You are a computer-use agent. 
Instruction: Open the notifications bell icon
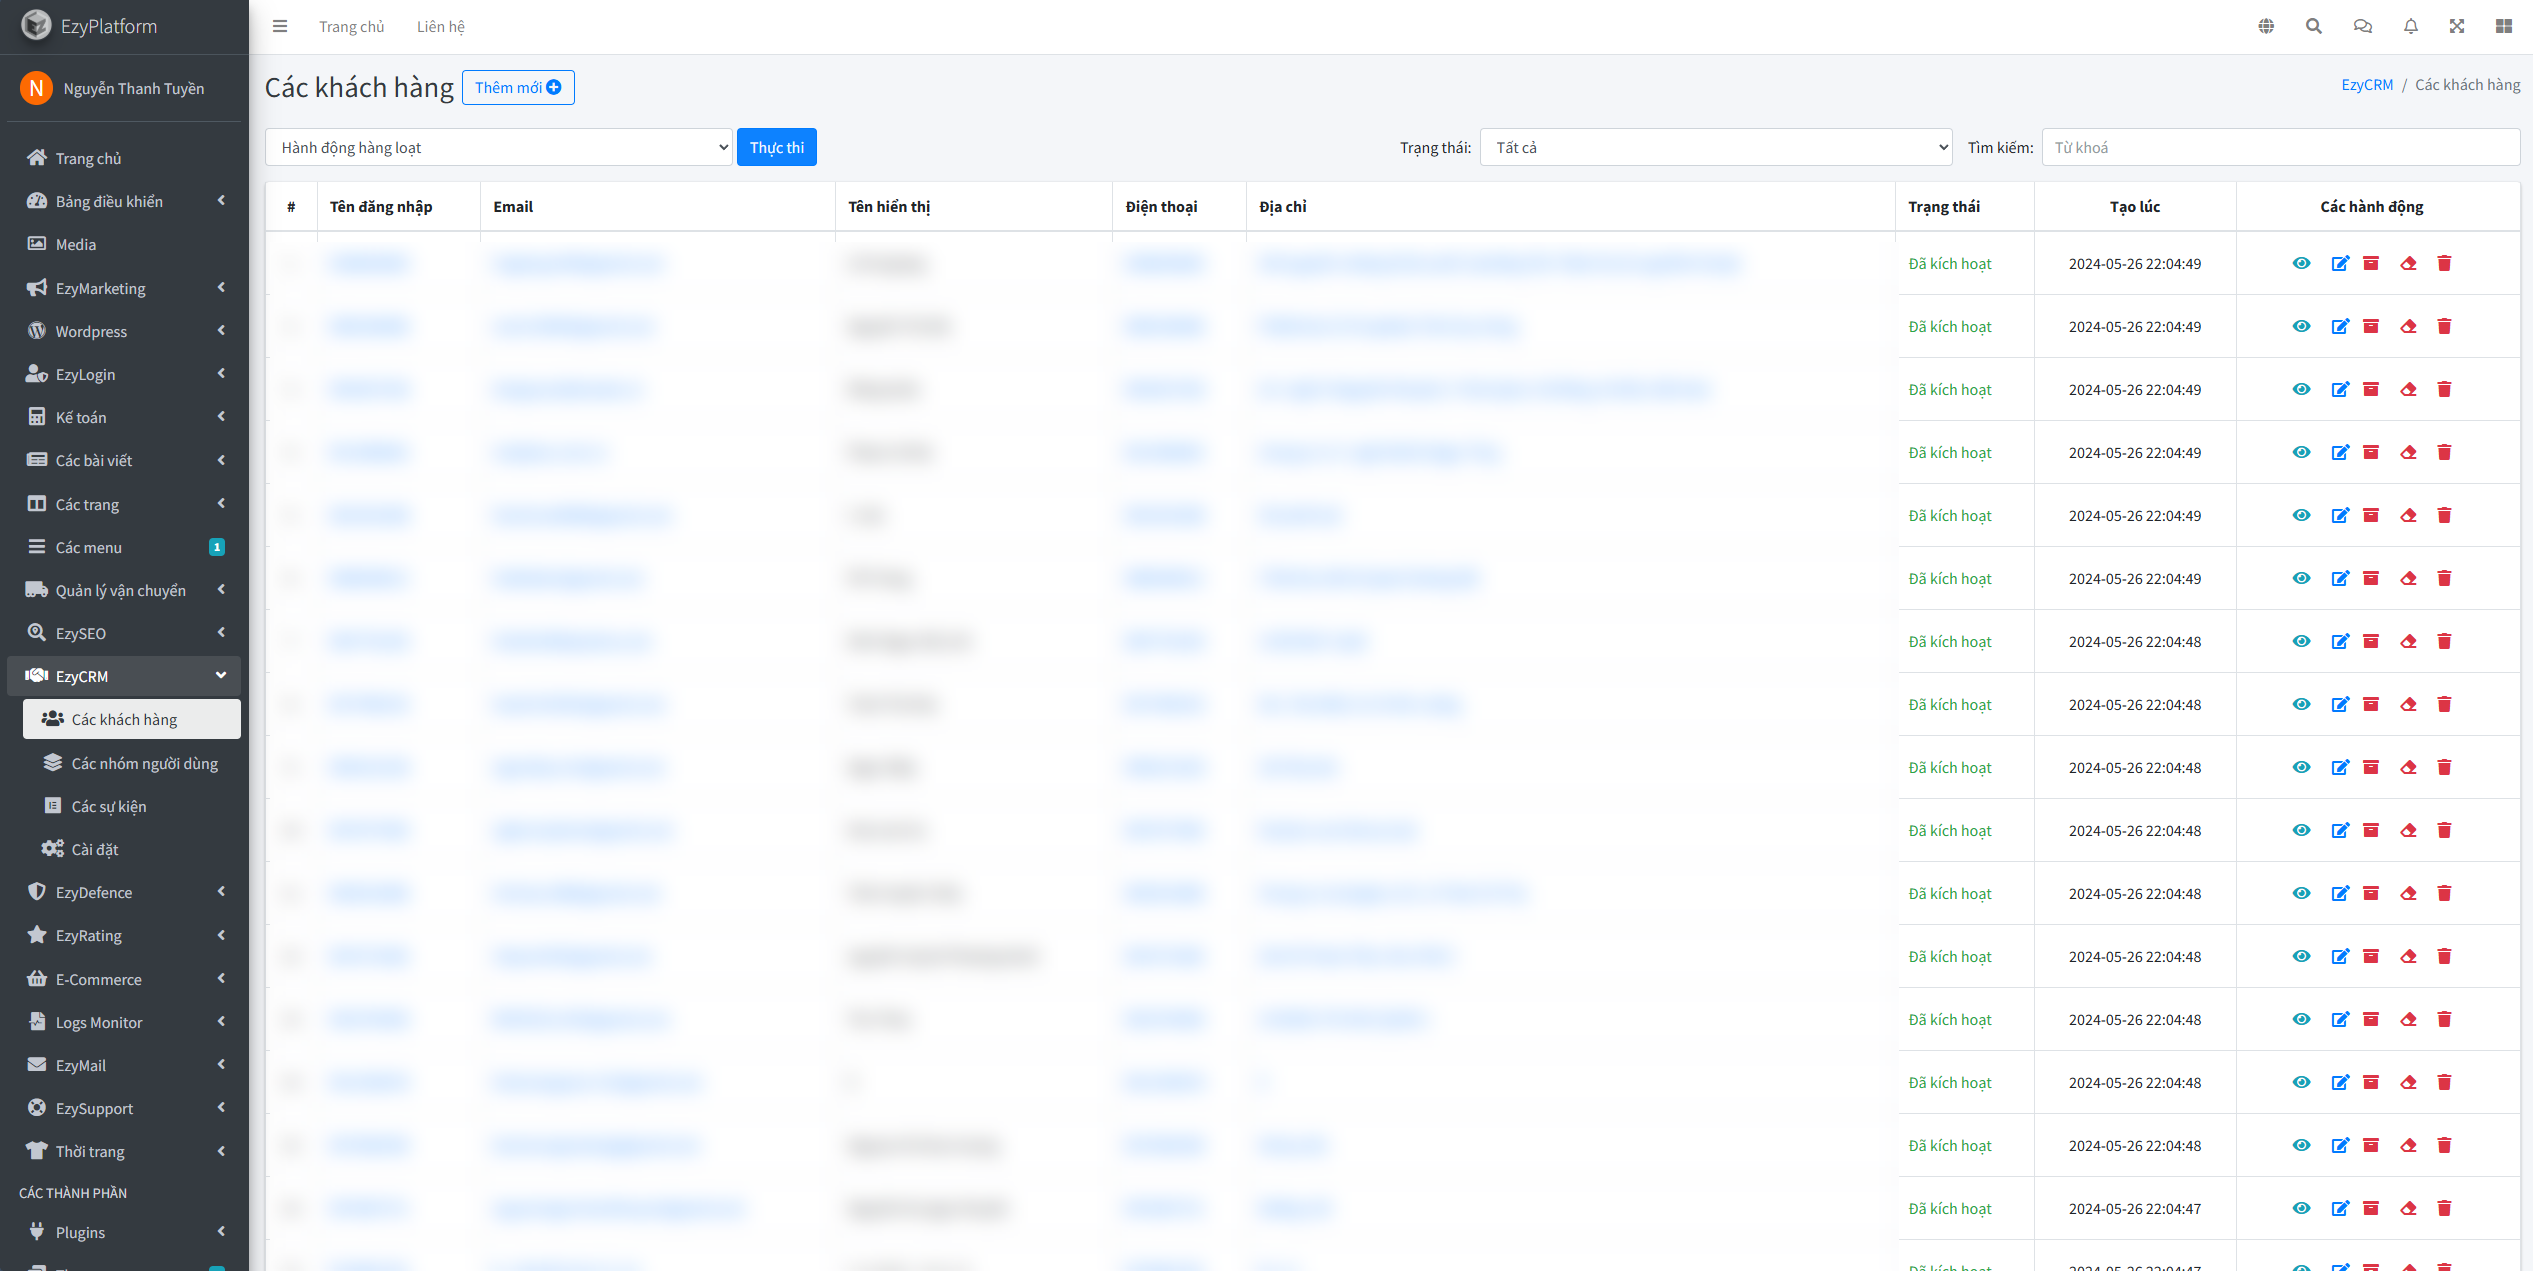coord(2411,26)
